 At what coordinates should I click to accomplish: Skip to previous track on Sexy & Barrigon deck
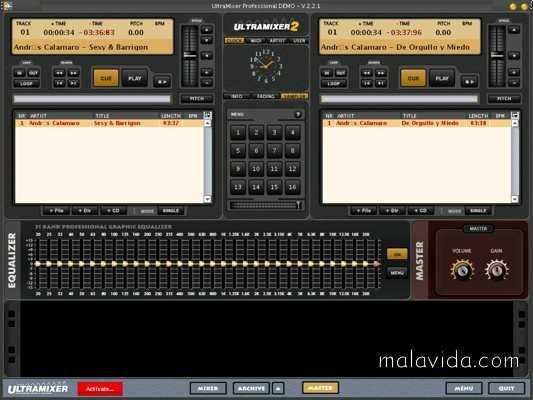pyautogui.click(x=59, y=83)
